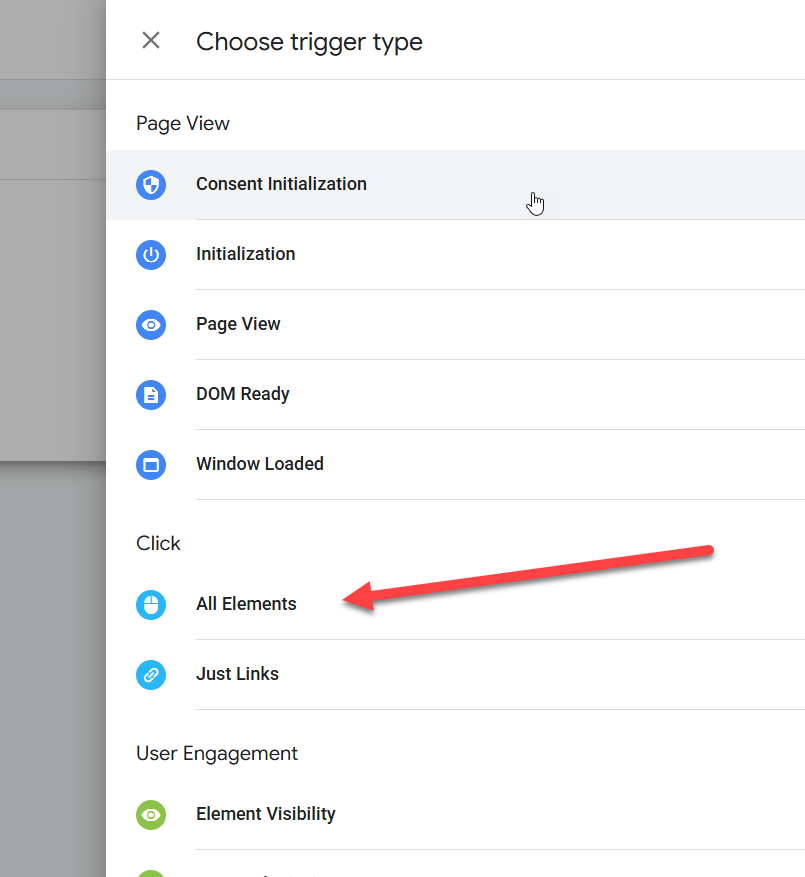The height and width of the screenshot is (877, 805).
Task: Click the partially visible green icon at bottom
Action: click(151, 873)
